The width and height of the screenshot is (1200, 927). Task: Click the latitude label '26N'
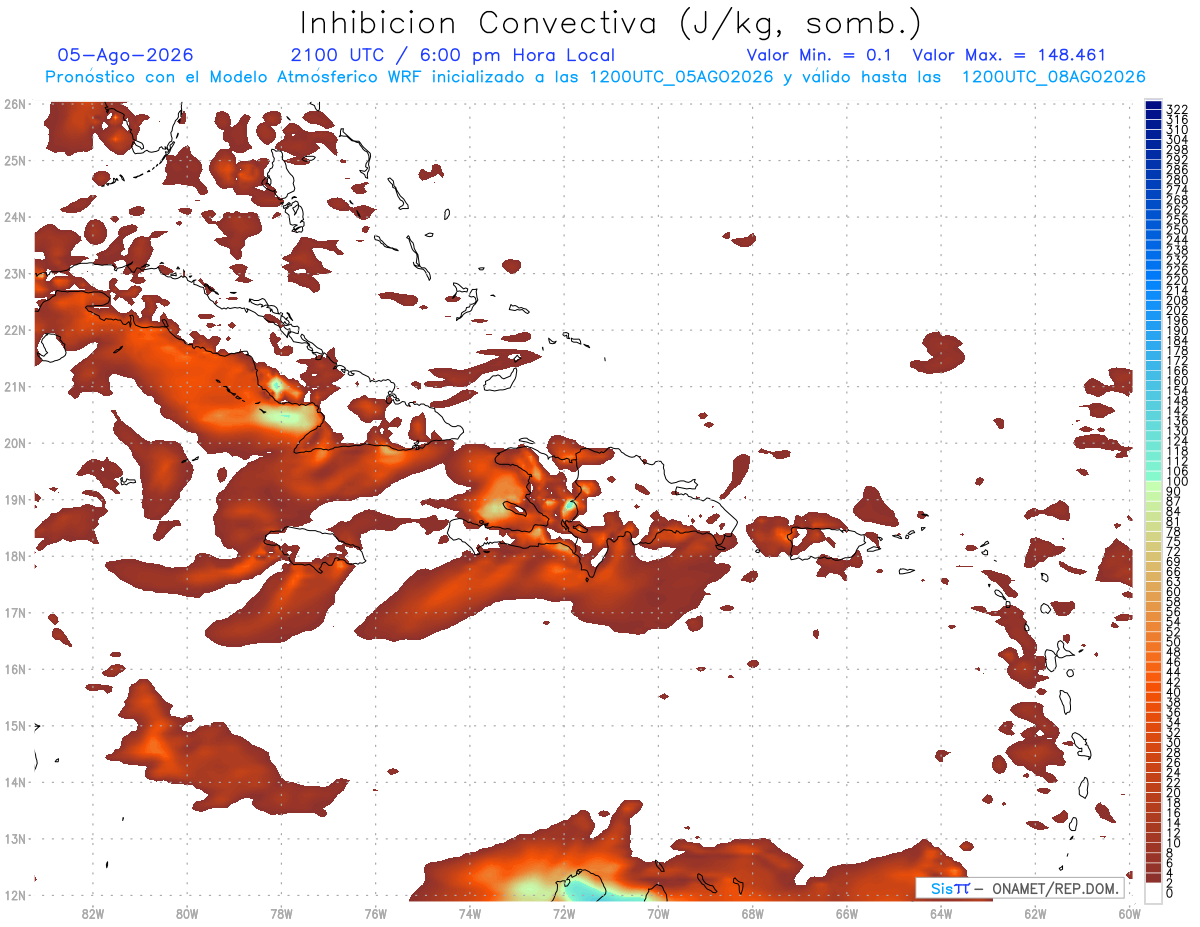(x=15, y=104)
